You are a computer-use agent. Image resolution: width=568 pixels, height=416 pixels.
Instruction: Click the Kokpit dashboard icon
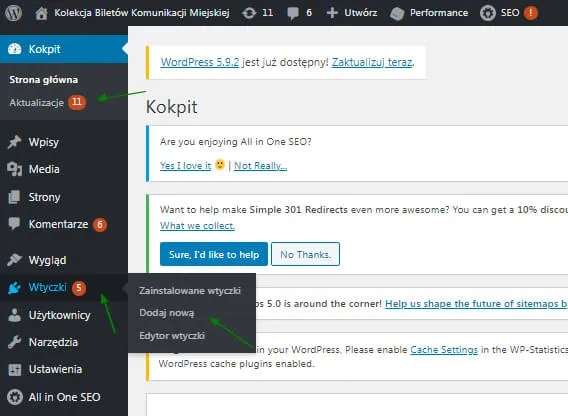point(14,49)
